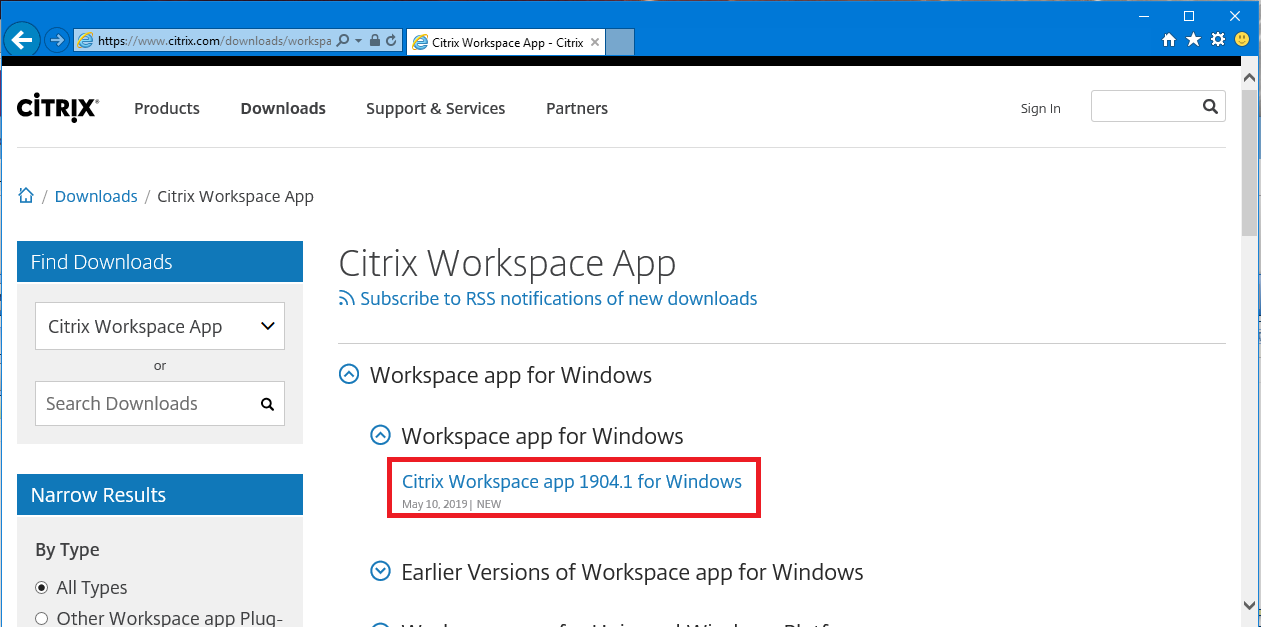The width and height of the screenshot is (1261, 627).
Task: Click the Citrix logo
Action: (57, 107)
